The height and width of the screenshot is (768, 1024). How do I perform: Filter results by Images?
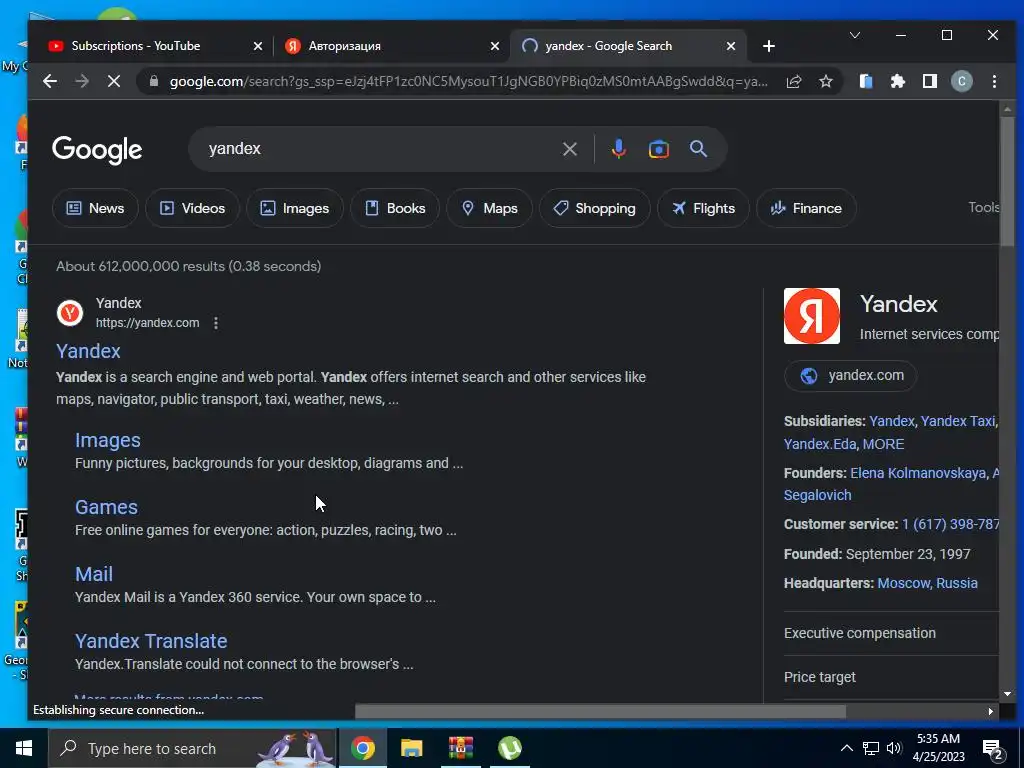[295, 208]
